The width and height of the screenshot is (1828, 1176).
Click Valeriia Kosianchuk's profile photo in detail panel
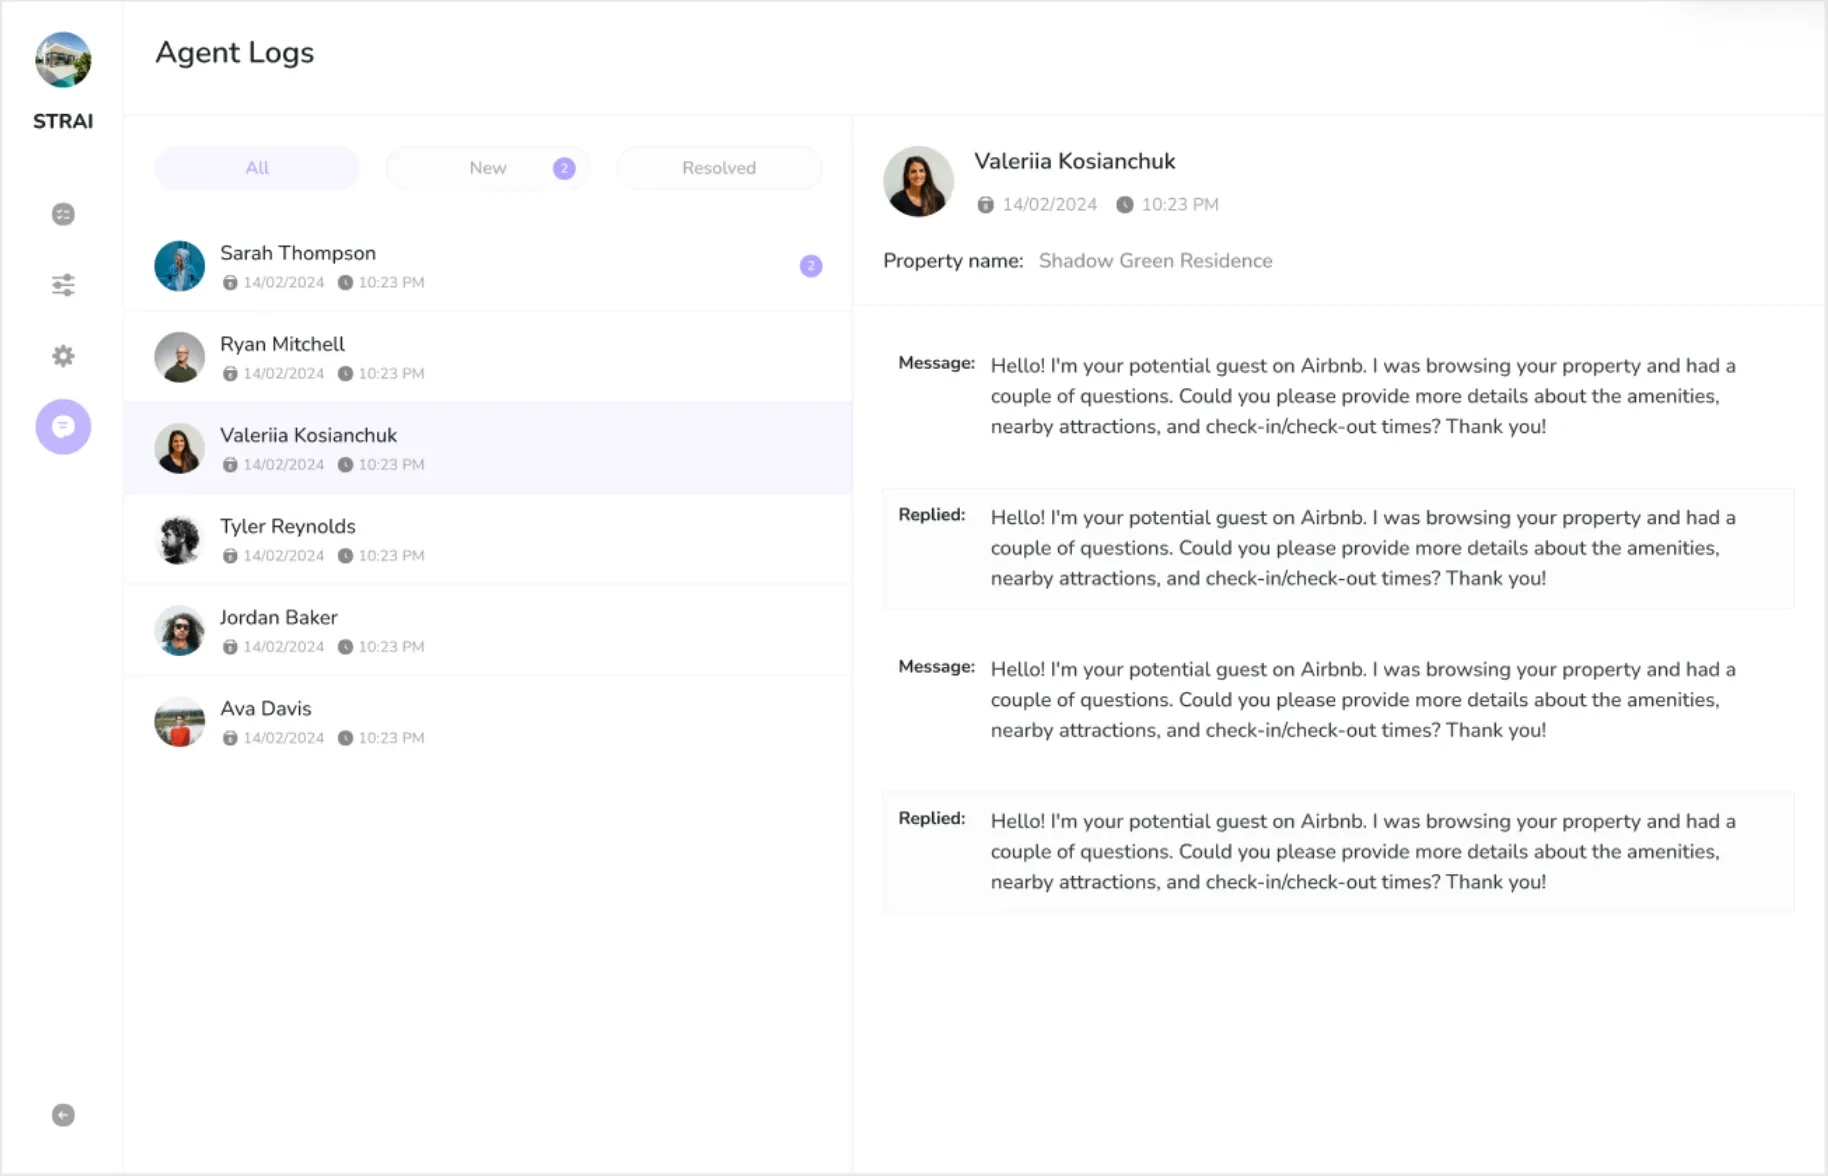(918, 182)
